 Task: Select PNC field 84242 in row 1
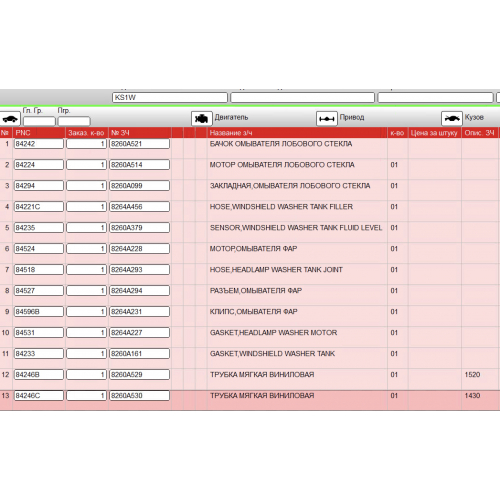click(x=39, y=144)
